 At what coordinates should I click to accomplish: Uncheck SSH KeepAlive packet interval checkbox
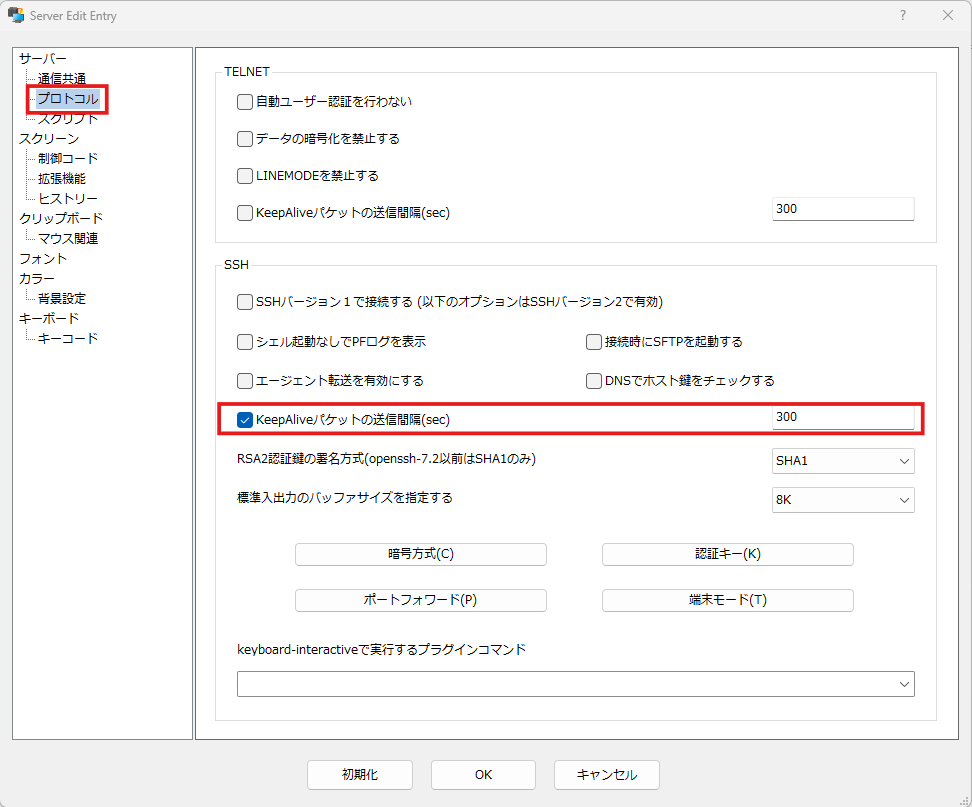(245, 420)
